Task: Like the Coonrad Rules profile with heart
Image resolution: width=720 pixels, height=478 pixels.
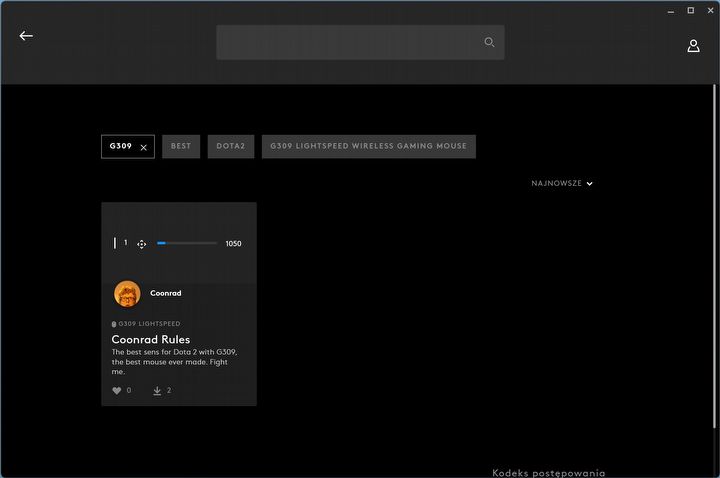Action: click(x=116, y=390)
